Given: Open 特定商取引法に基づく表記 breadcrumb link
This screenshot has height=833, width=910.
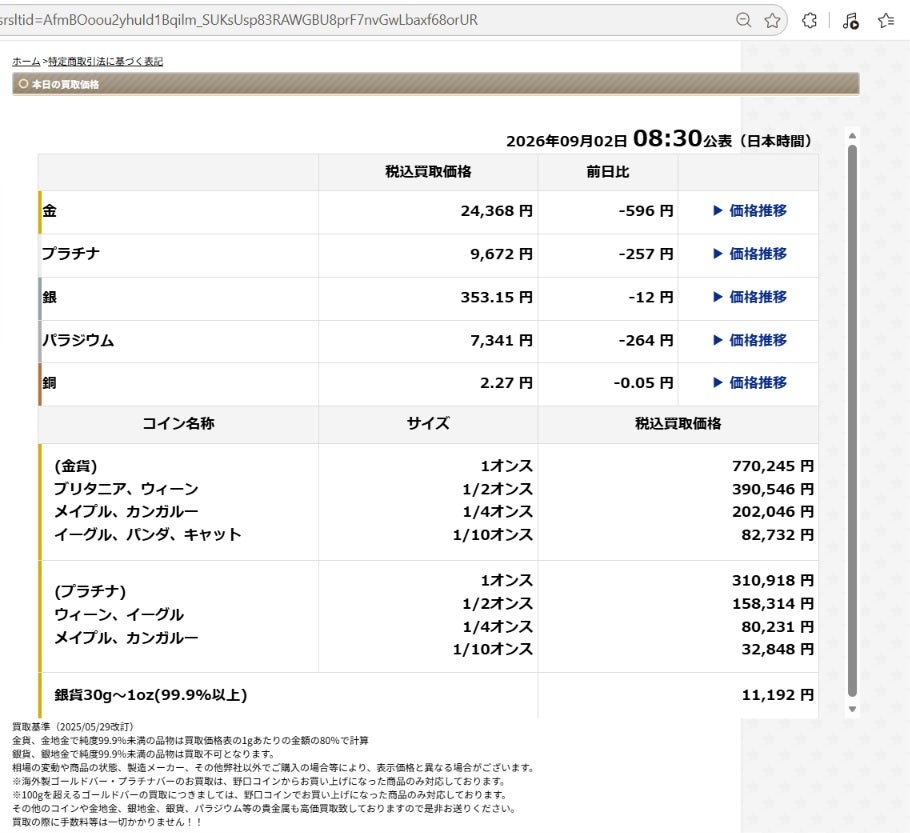Looking at the screenshot, I should 106,62.
